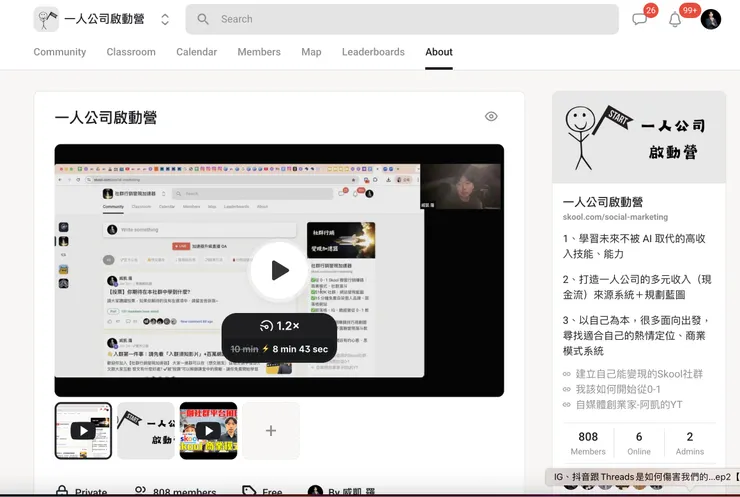The width and height of the screenshot is (740, 497).
Task: Click sidebar description point 2 多元收入
Action: point(637,287)
